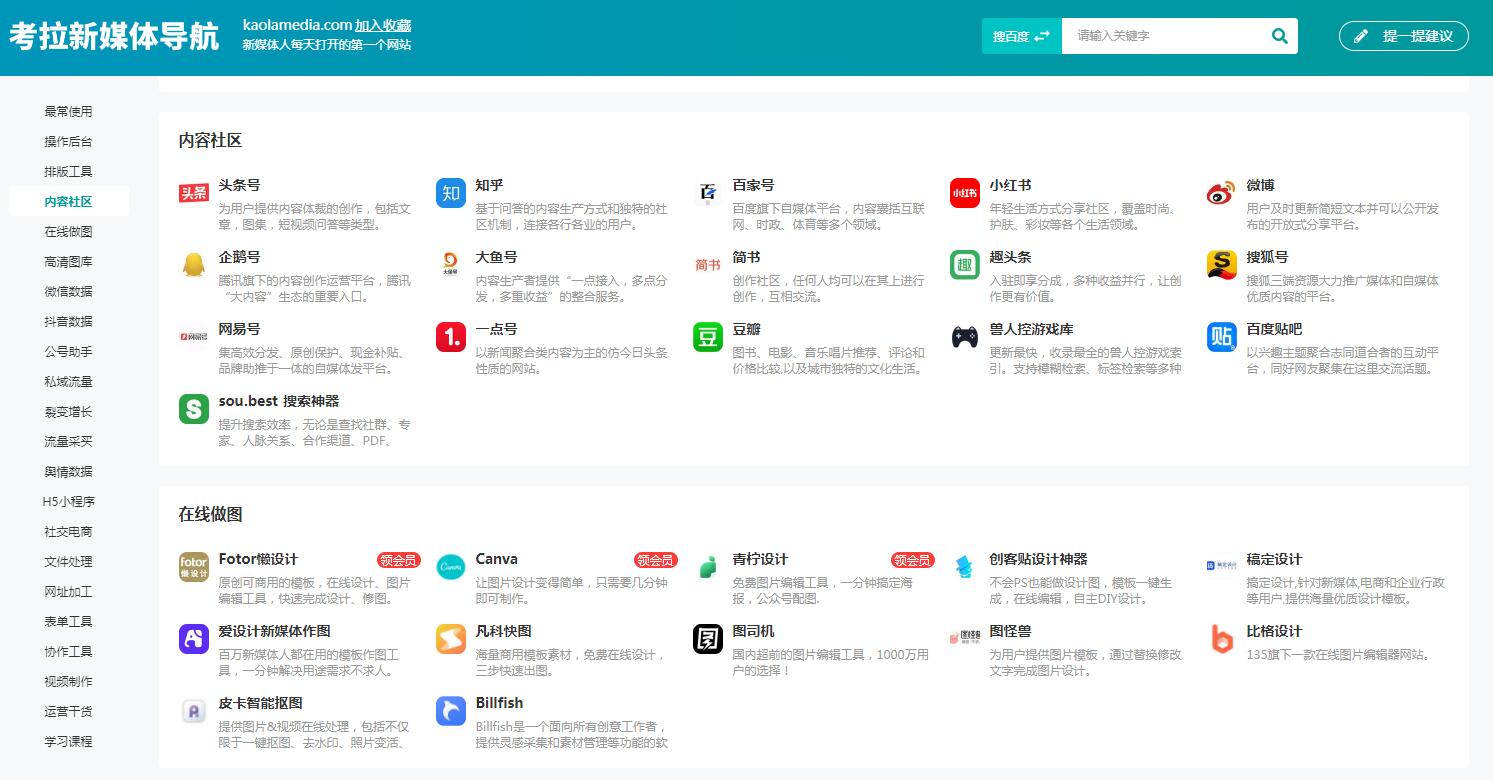The image size is (1493, 780).
Task: Go to 高清图库 in the sidebar
Action: pyautogui.click(x=68, y=261)
